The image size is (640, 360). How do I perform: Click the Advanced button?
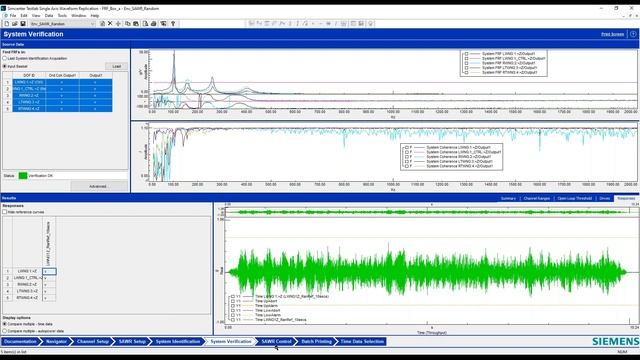click(x=98, y=186)
